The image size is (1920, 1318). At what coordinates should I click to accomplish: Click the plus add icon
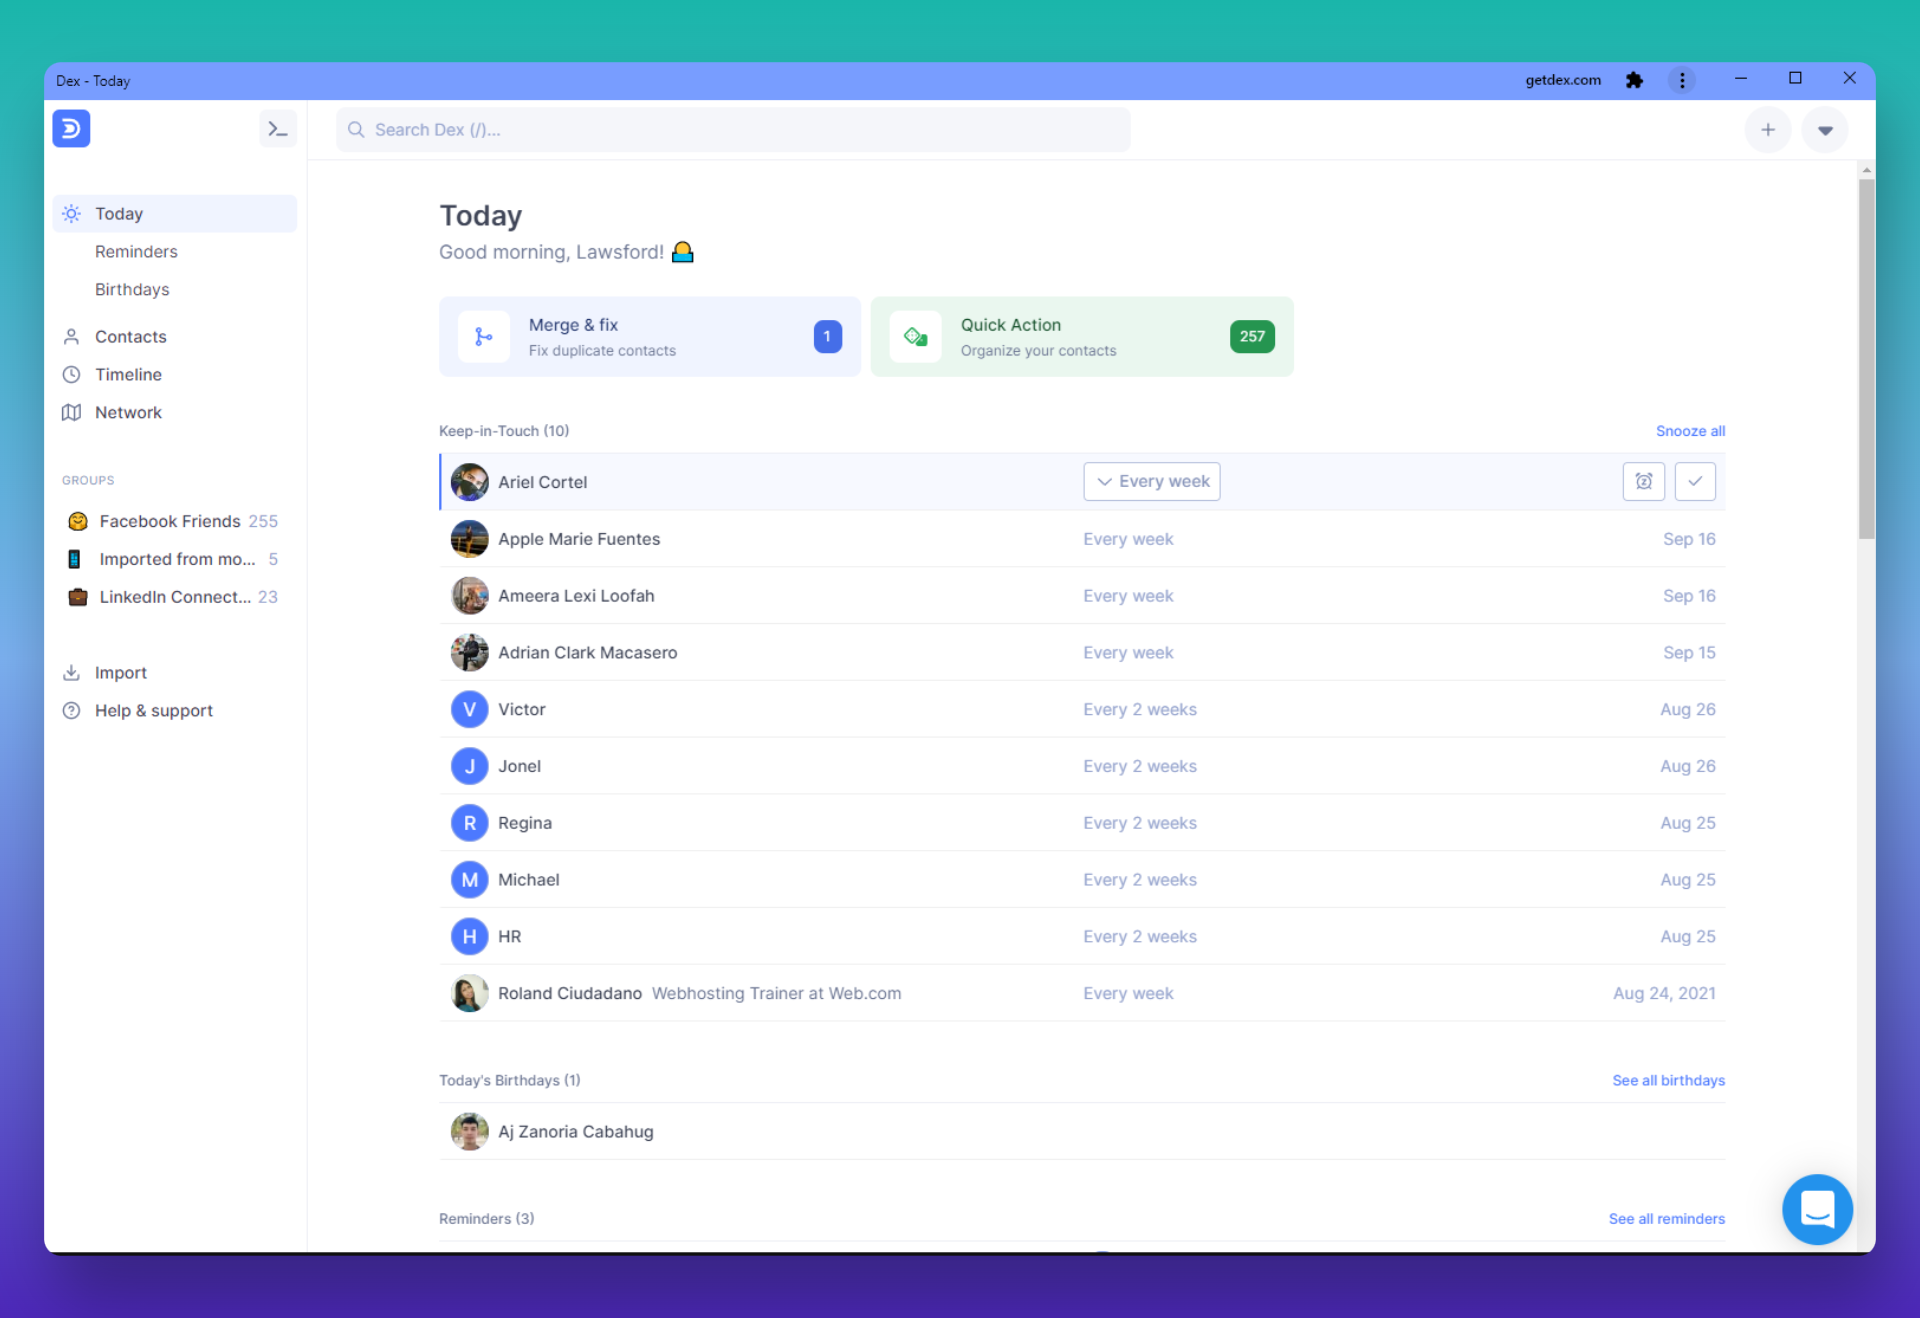(x=1767, y=130)
